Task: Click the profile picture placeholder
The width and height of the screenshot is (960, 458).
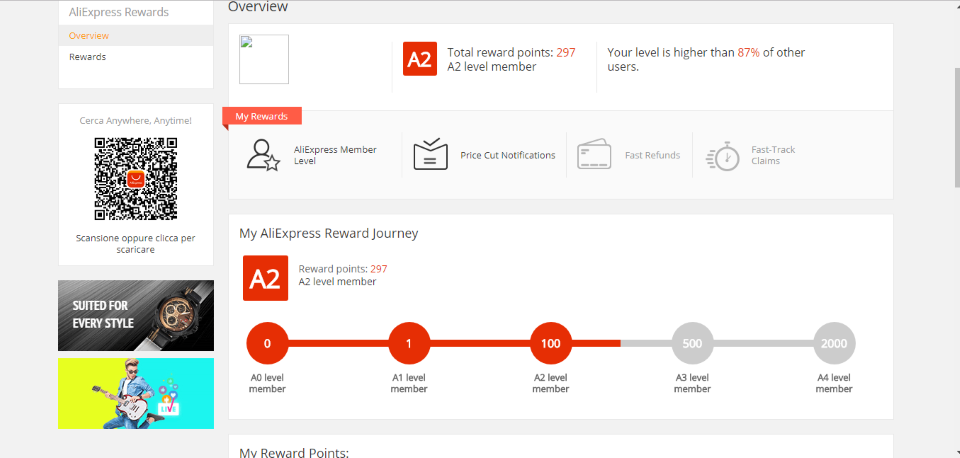Action: tap(264, 60)
